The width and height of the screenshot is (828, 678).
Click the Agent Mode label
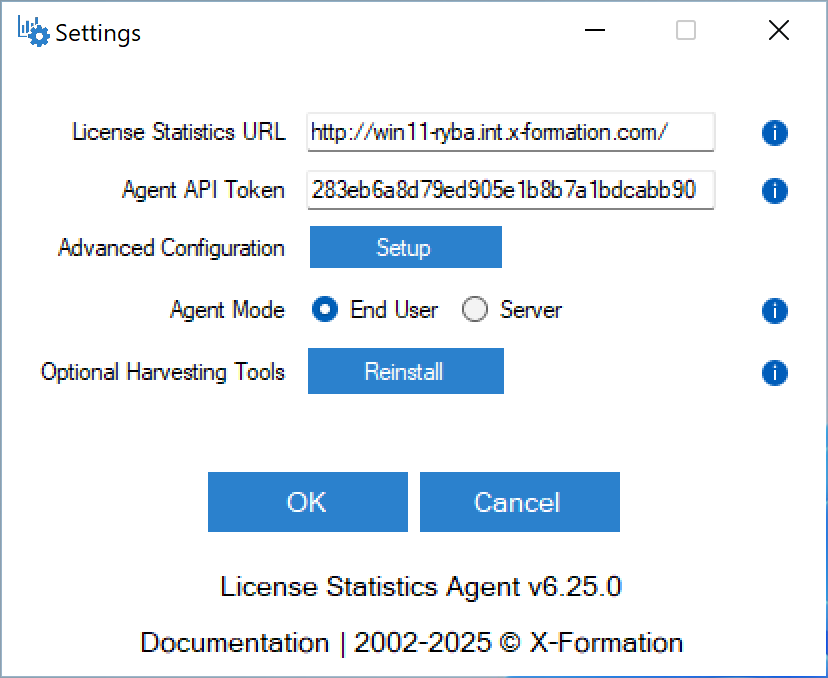[x=228, y=310]
